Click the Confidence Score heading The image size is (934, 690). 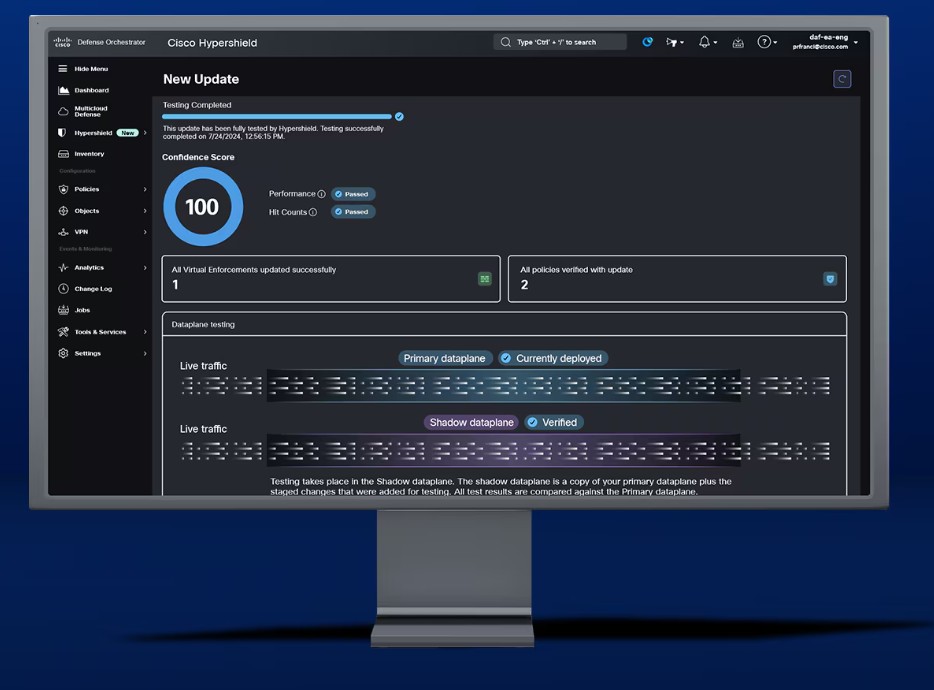(198, 157)
